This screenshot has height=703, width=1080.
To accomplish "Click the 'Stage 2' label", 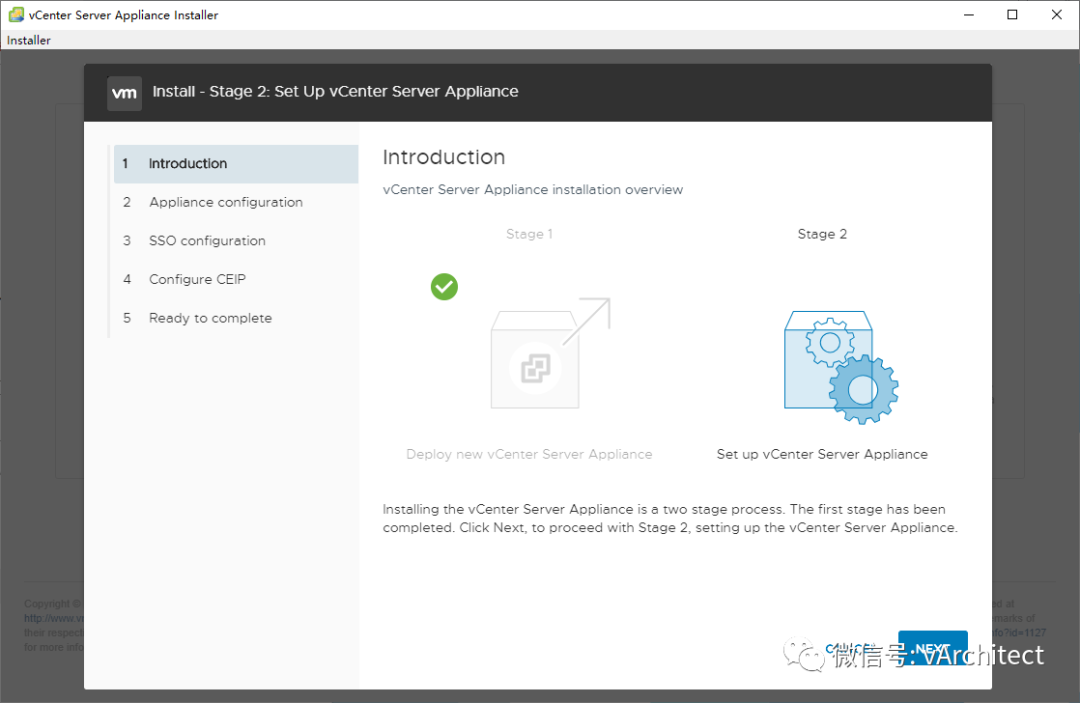I will pos(822,234).
